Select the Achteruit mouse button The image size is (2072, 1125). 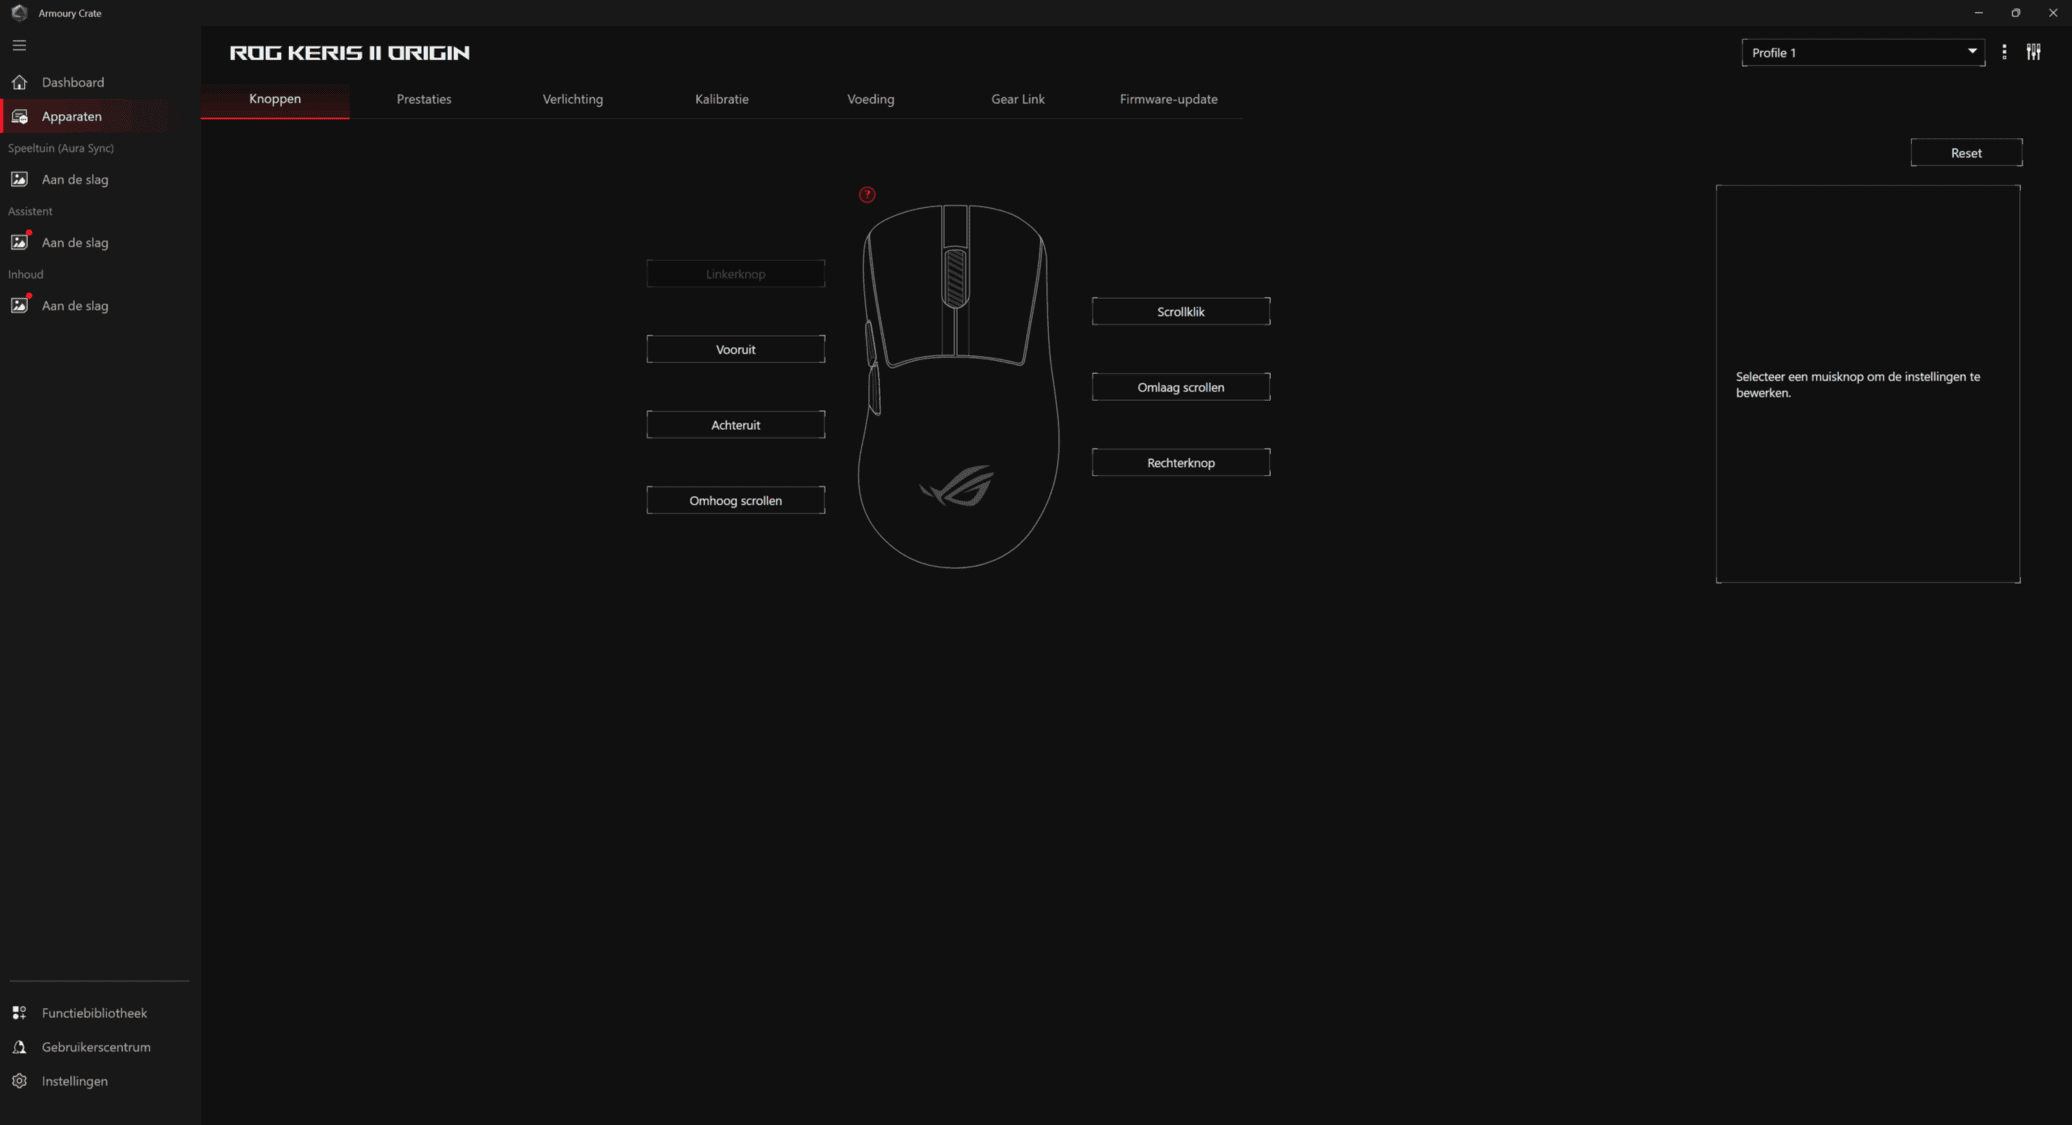coord(736,425)
